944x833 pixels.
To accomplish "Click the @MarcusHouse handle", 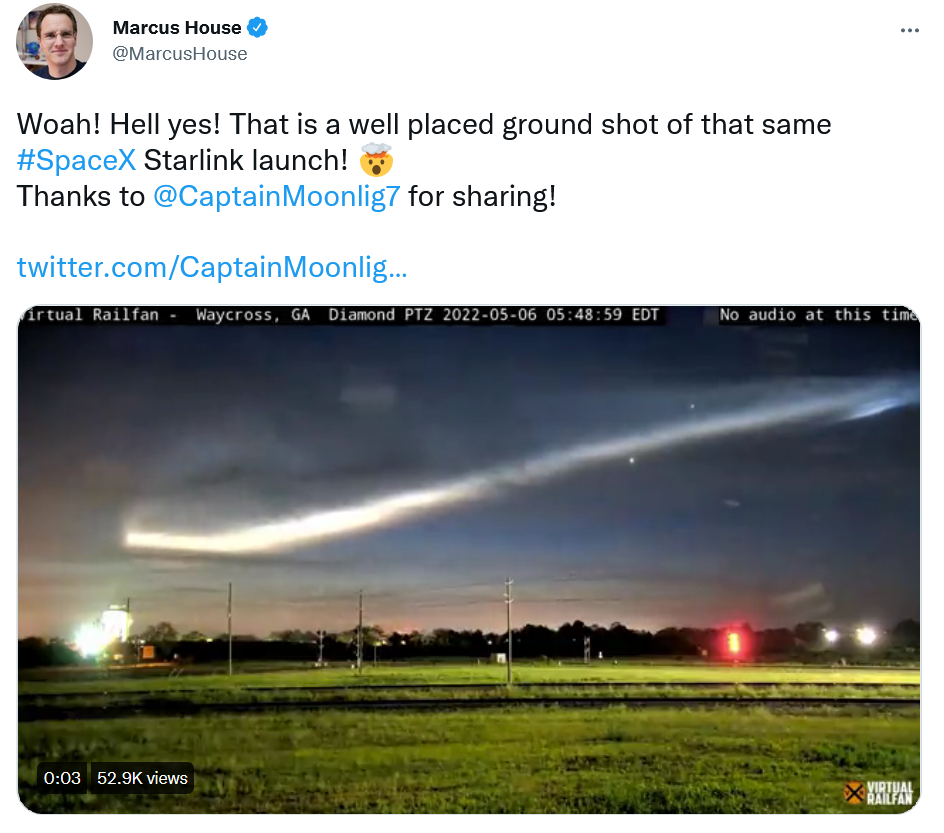I will 180,54.
